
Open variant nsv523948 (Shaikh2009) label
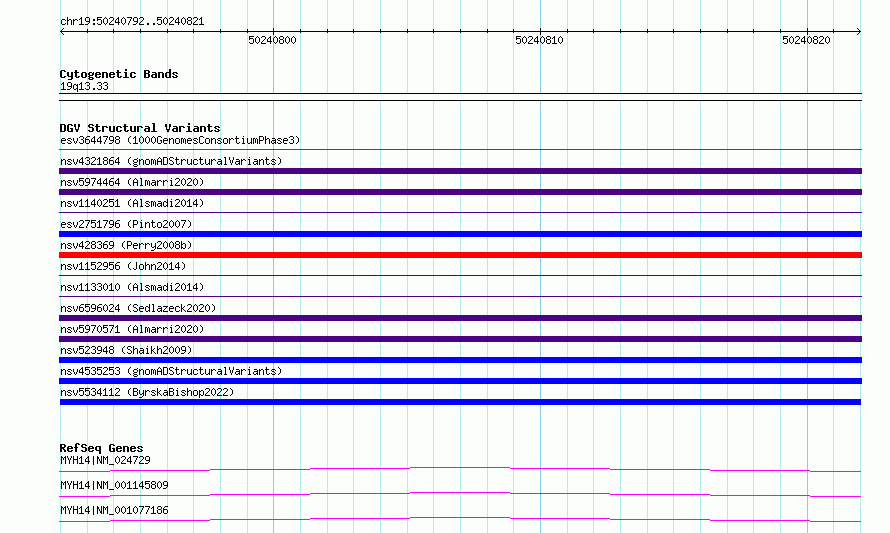coord(126,350)
